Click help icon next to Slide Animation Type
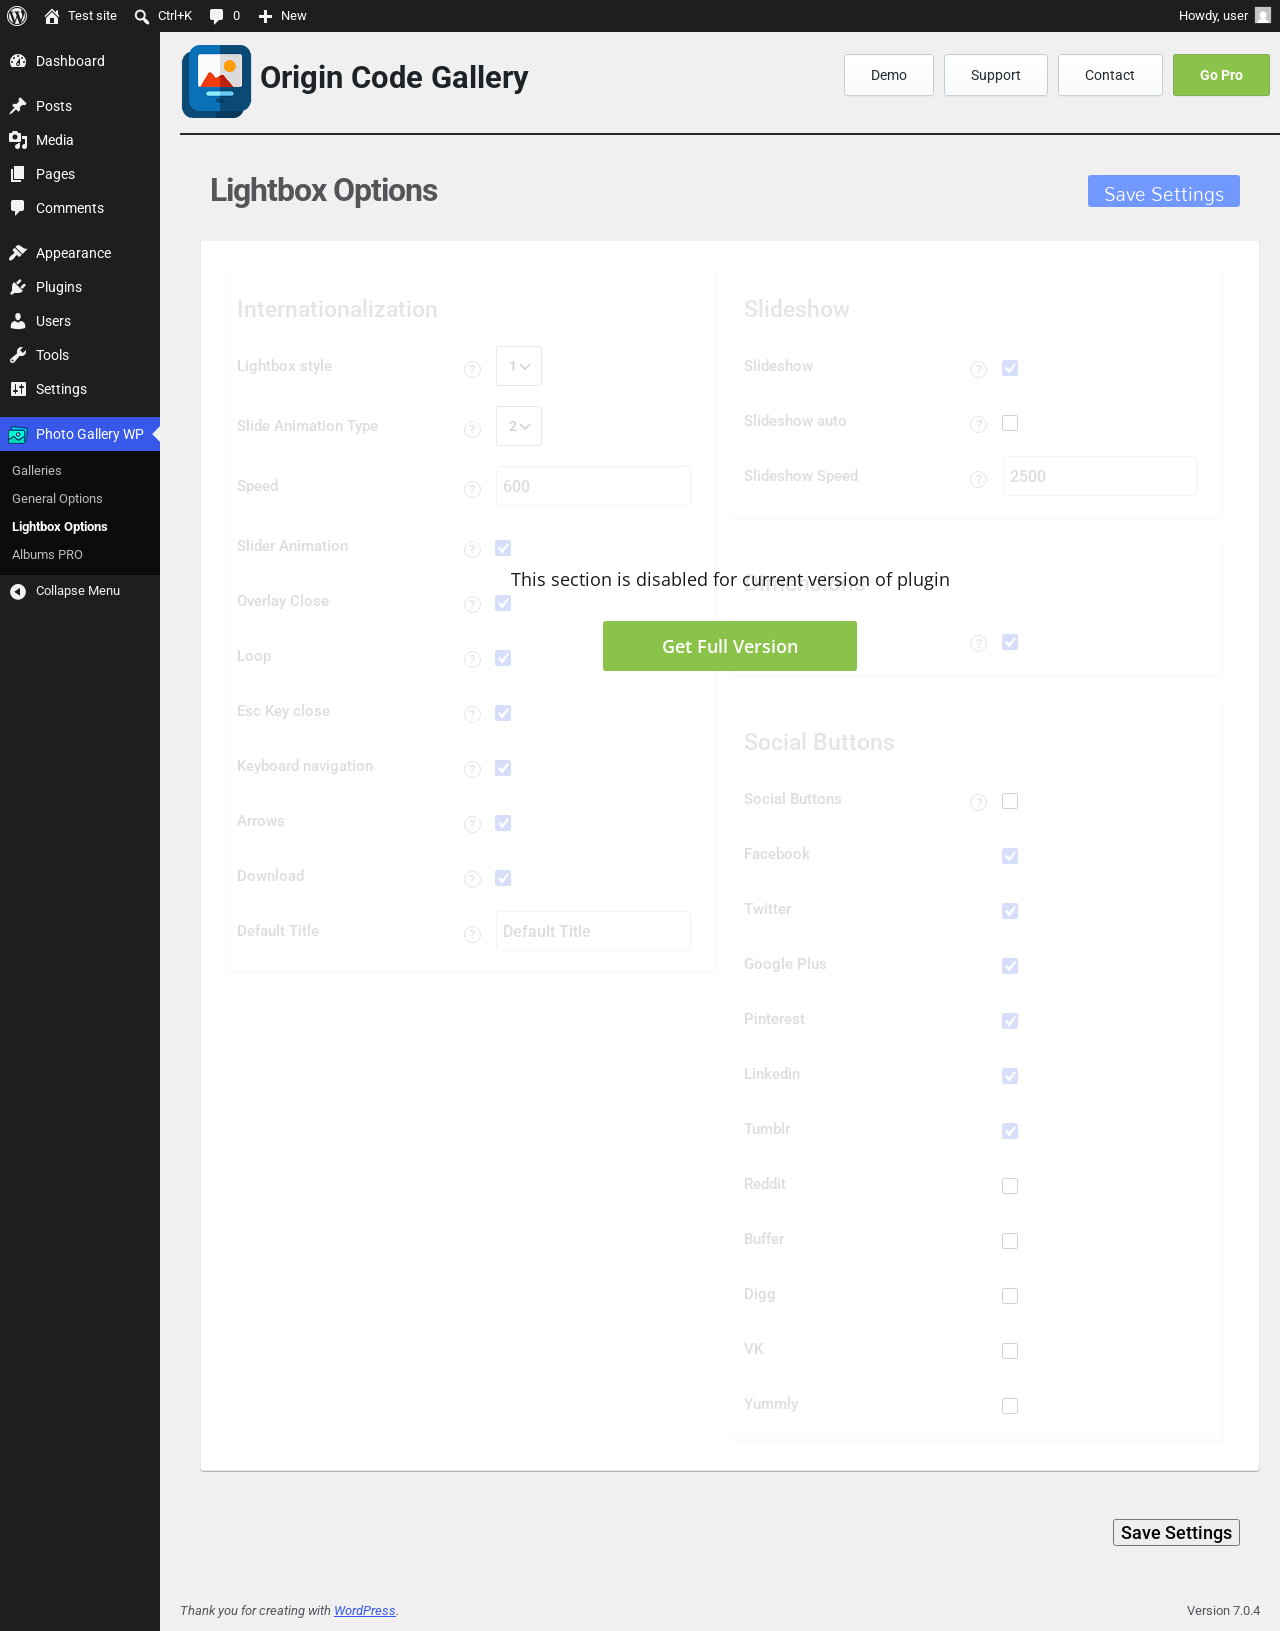Image resolution: width=1280 pixels, height=1631 pixels. click(x=473, y=430)
